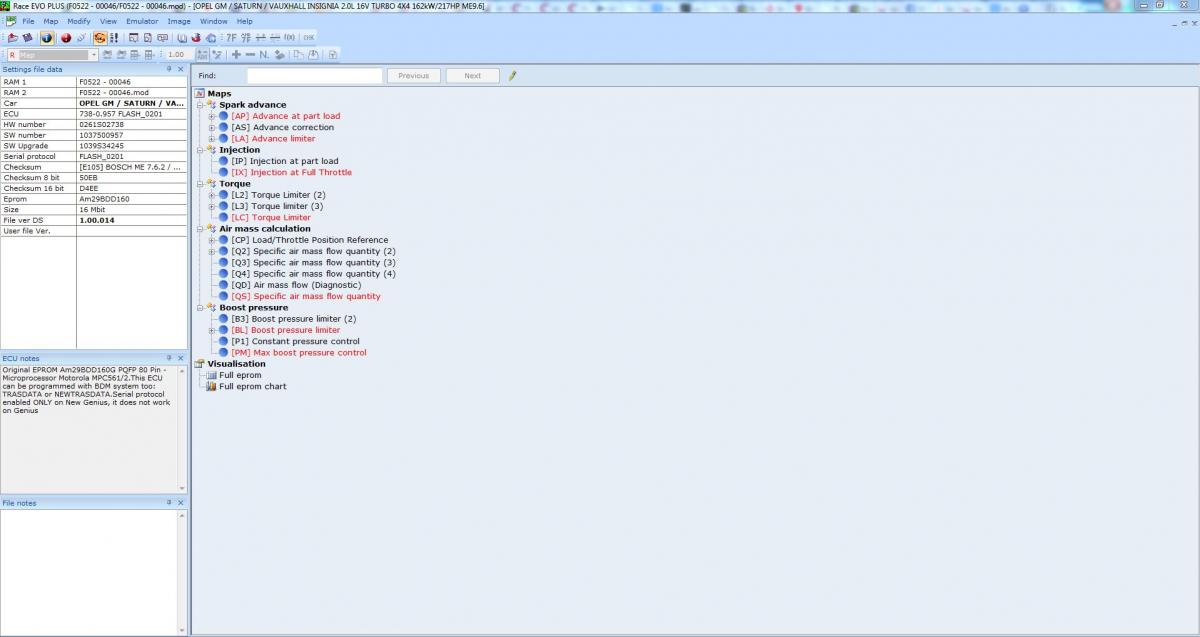Expand the [BL] Boost pressure limiter node
Screen dimensions: 1200x637
pyautogui.click(x=212, y=330)
